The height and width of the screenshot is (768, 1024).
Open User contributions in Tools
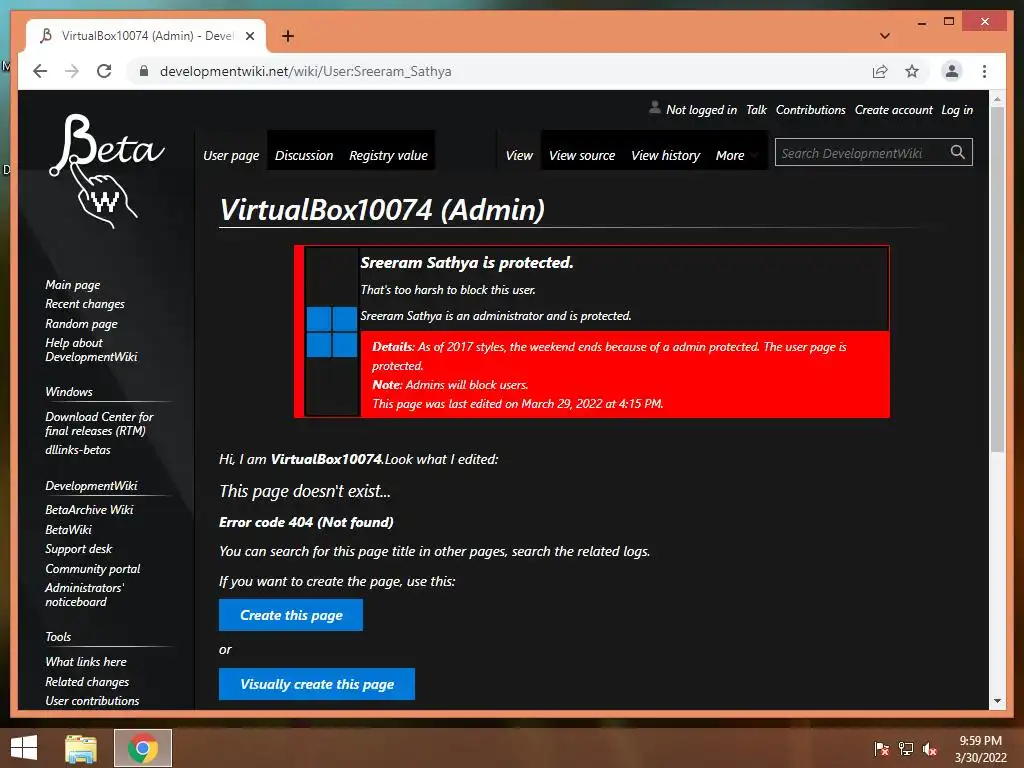coord(92,701)
